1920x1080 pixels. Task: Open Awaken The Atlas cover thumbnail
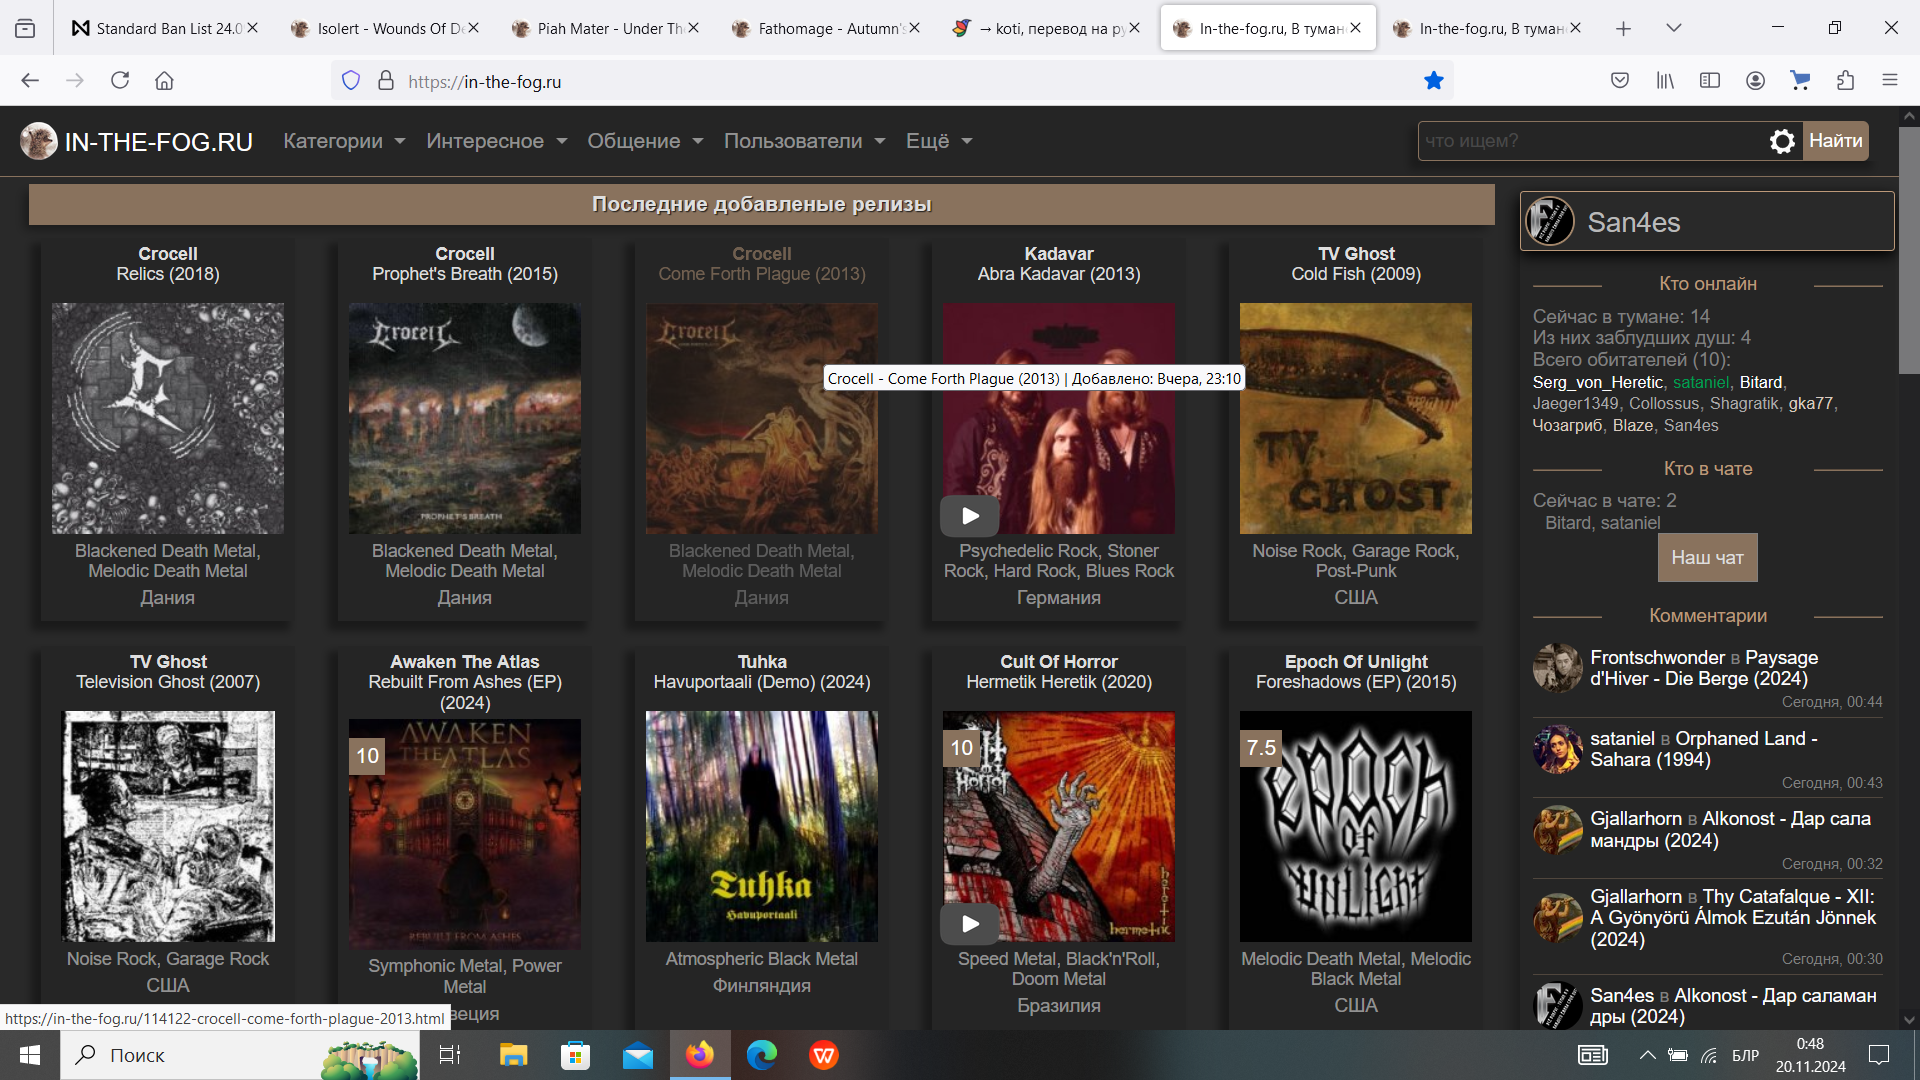[x=465, y=834]
